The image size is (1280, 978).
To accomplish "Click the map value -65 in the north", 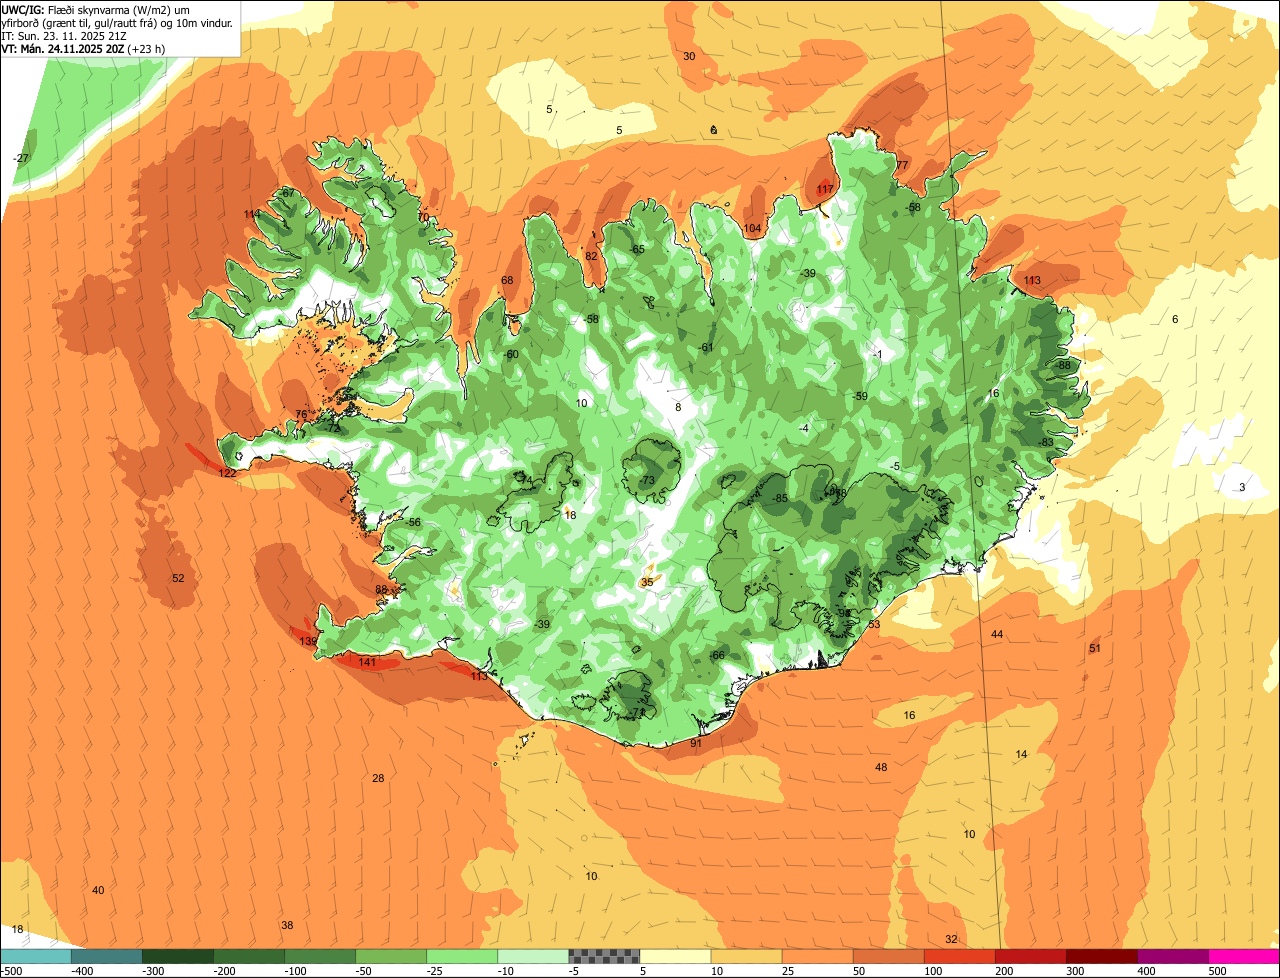I will point(636,249).
